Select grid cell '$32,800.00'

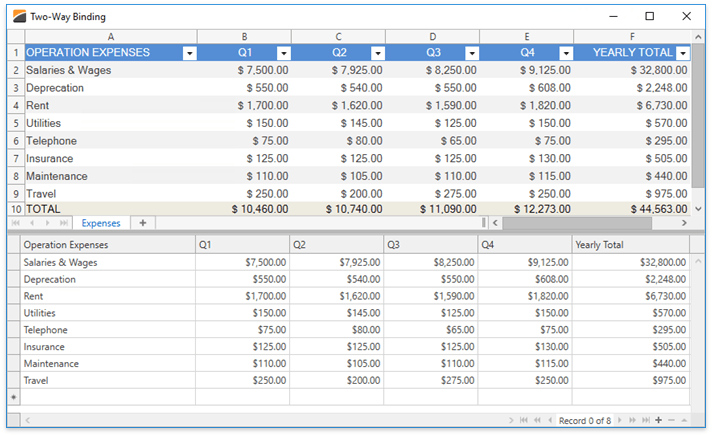coord(631,262)
